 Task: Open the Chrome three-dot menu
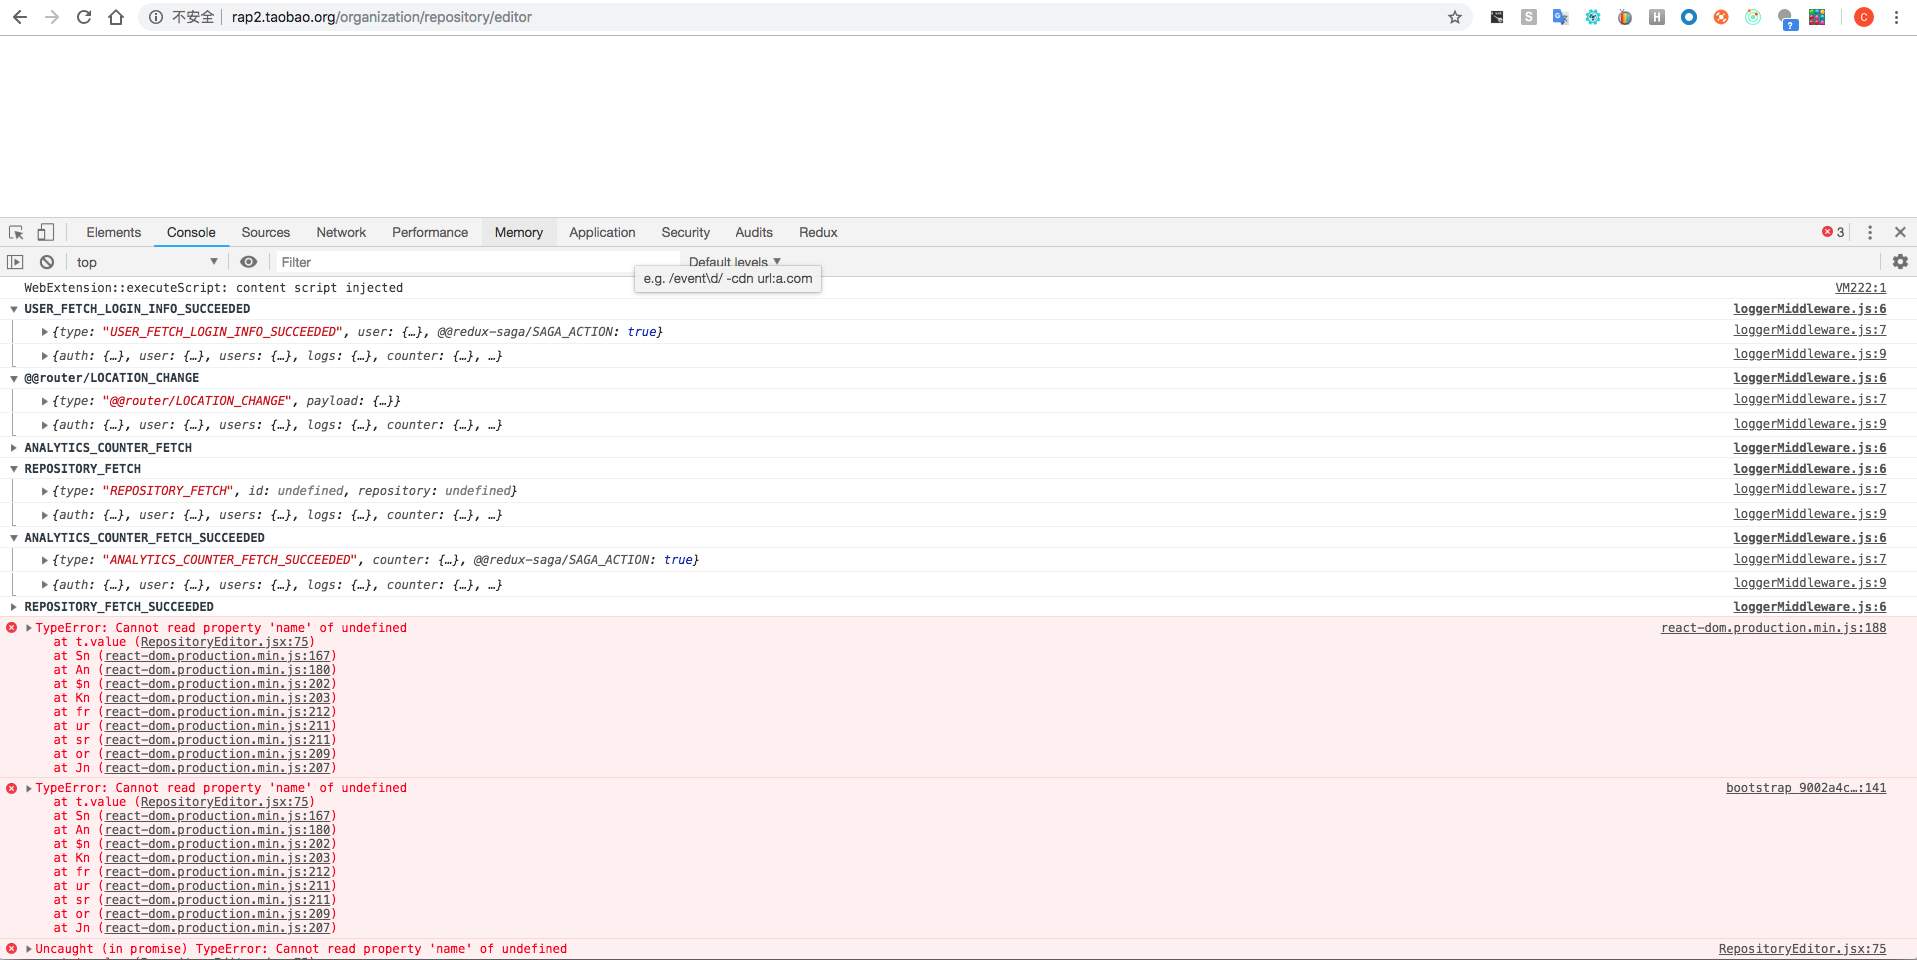tap(1896, 17)
